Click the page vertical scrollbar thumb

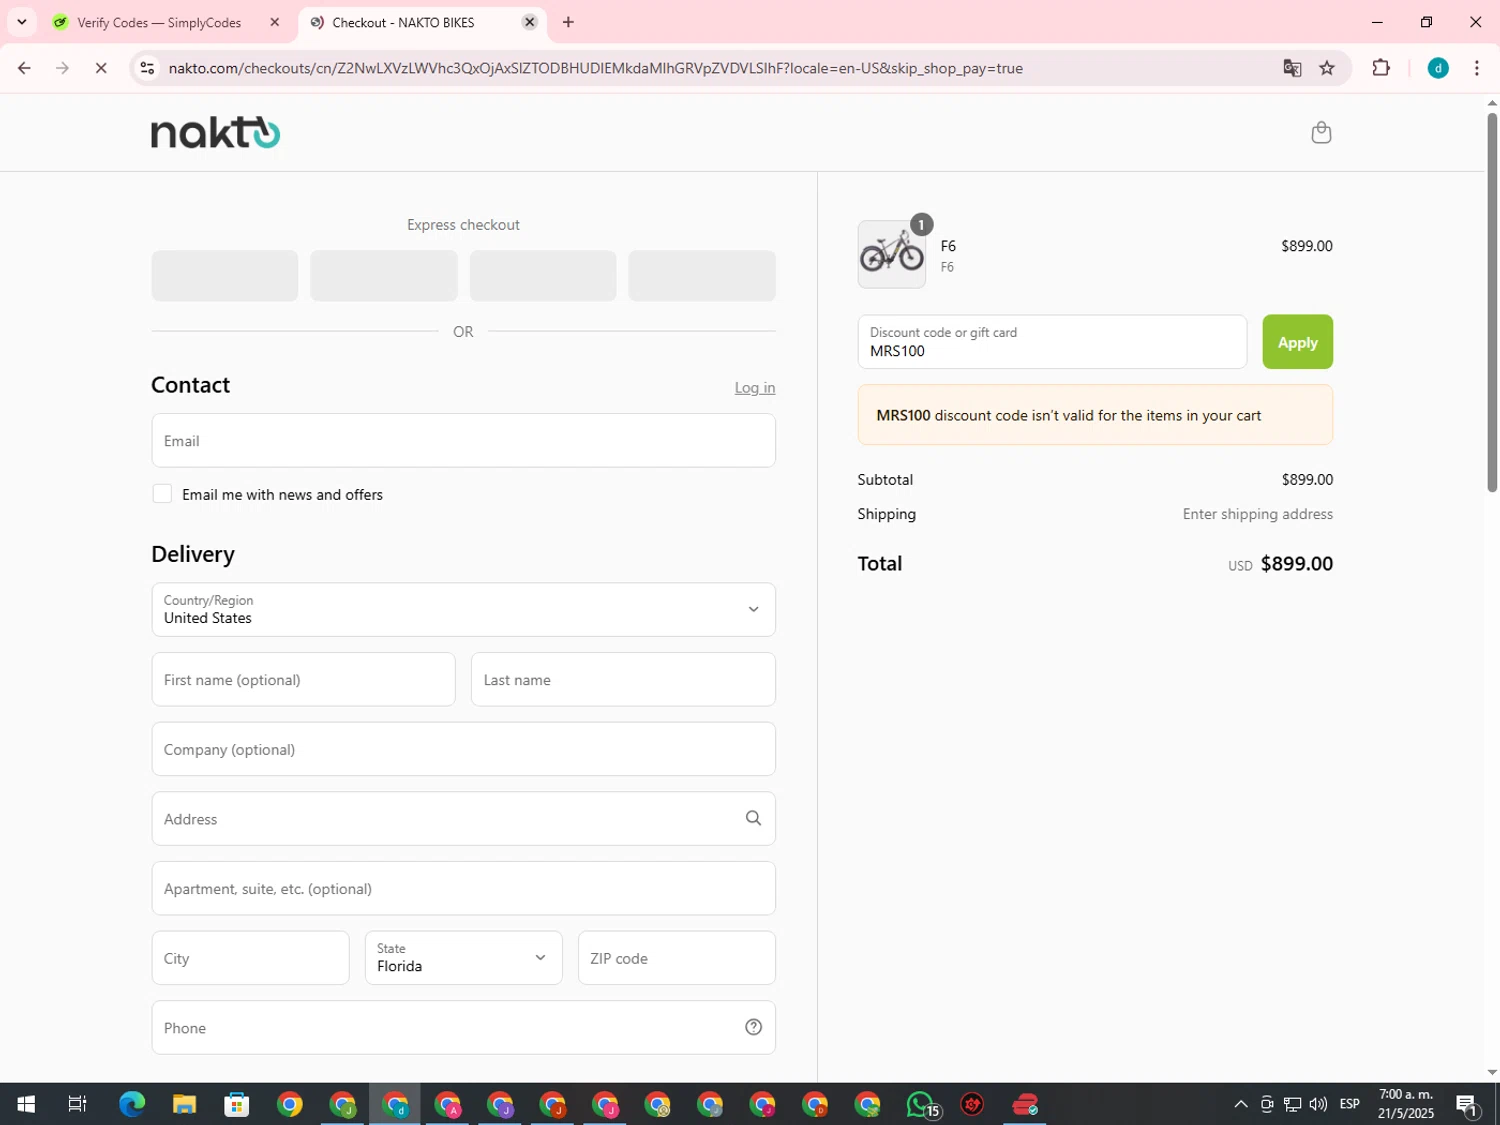pyautogui.click(x=1492, y=302)
